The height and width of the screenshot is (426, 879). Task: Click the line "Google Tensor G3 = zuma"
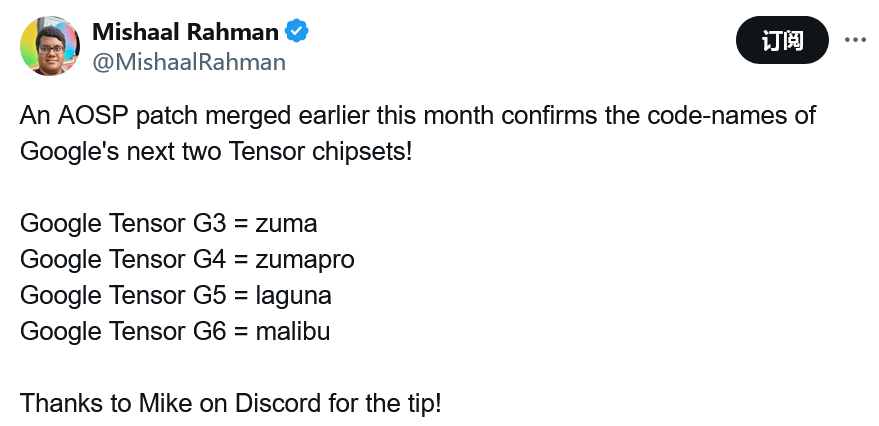click(169, 224)
